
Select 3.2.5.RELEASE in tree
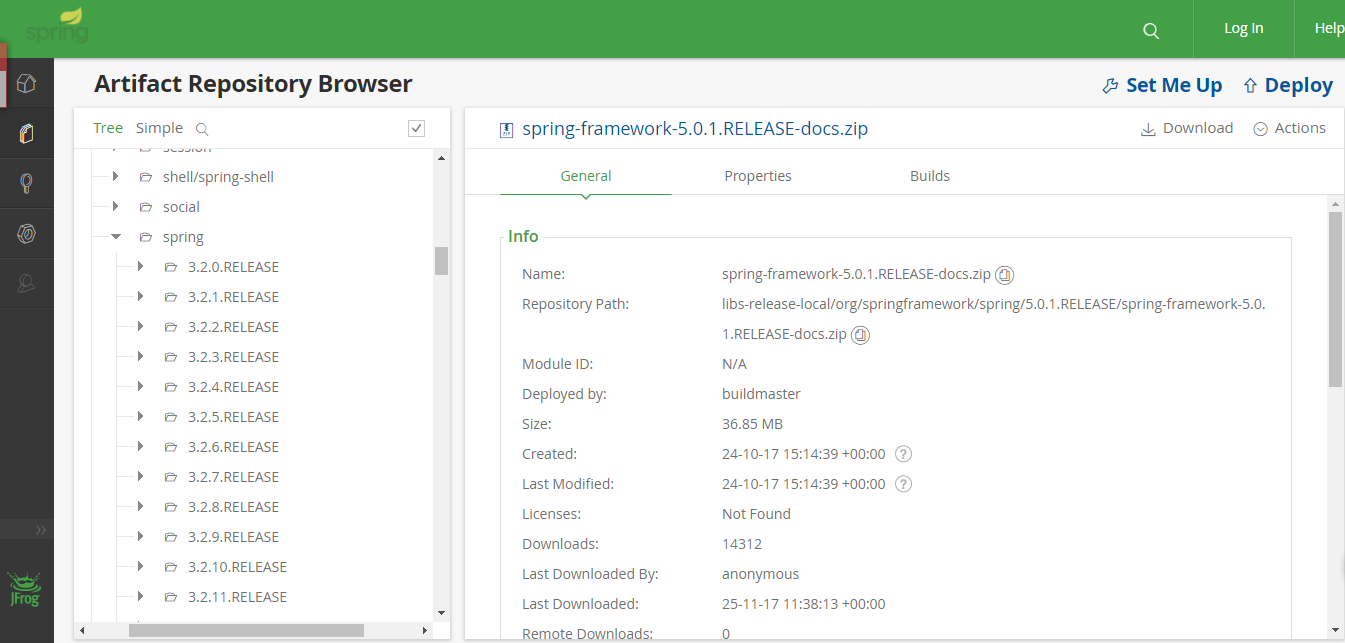click(x=233, y=417)
